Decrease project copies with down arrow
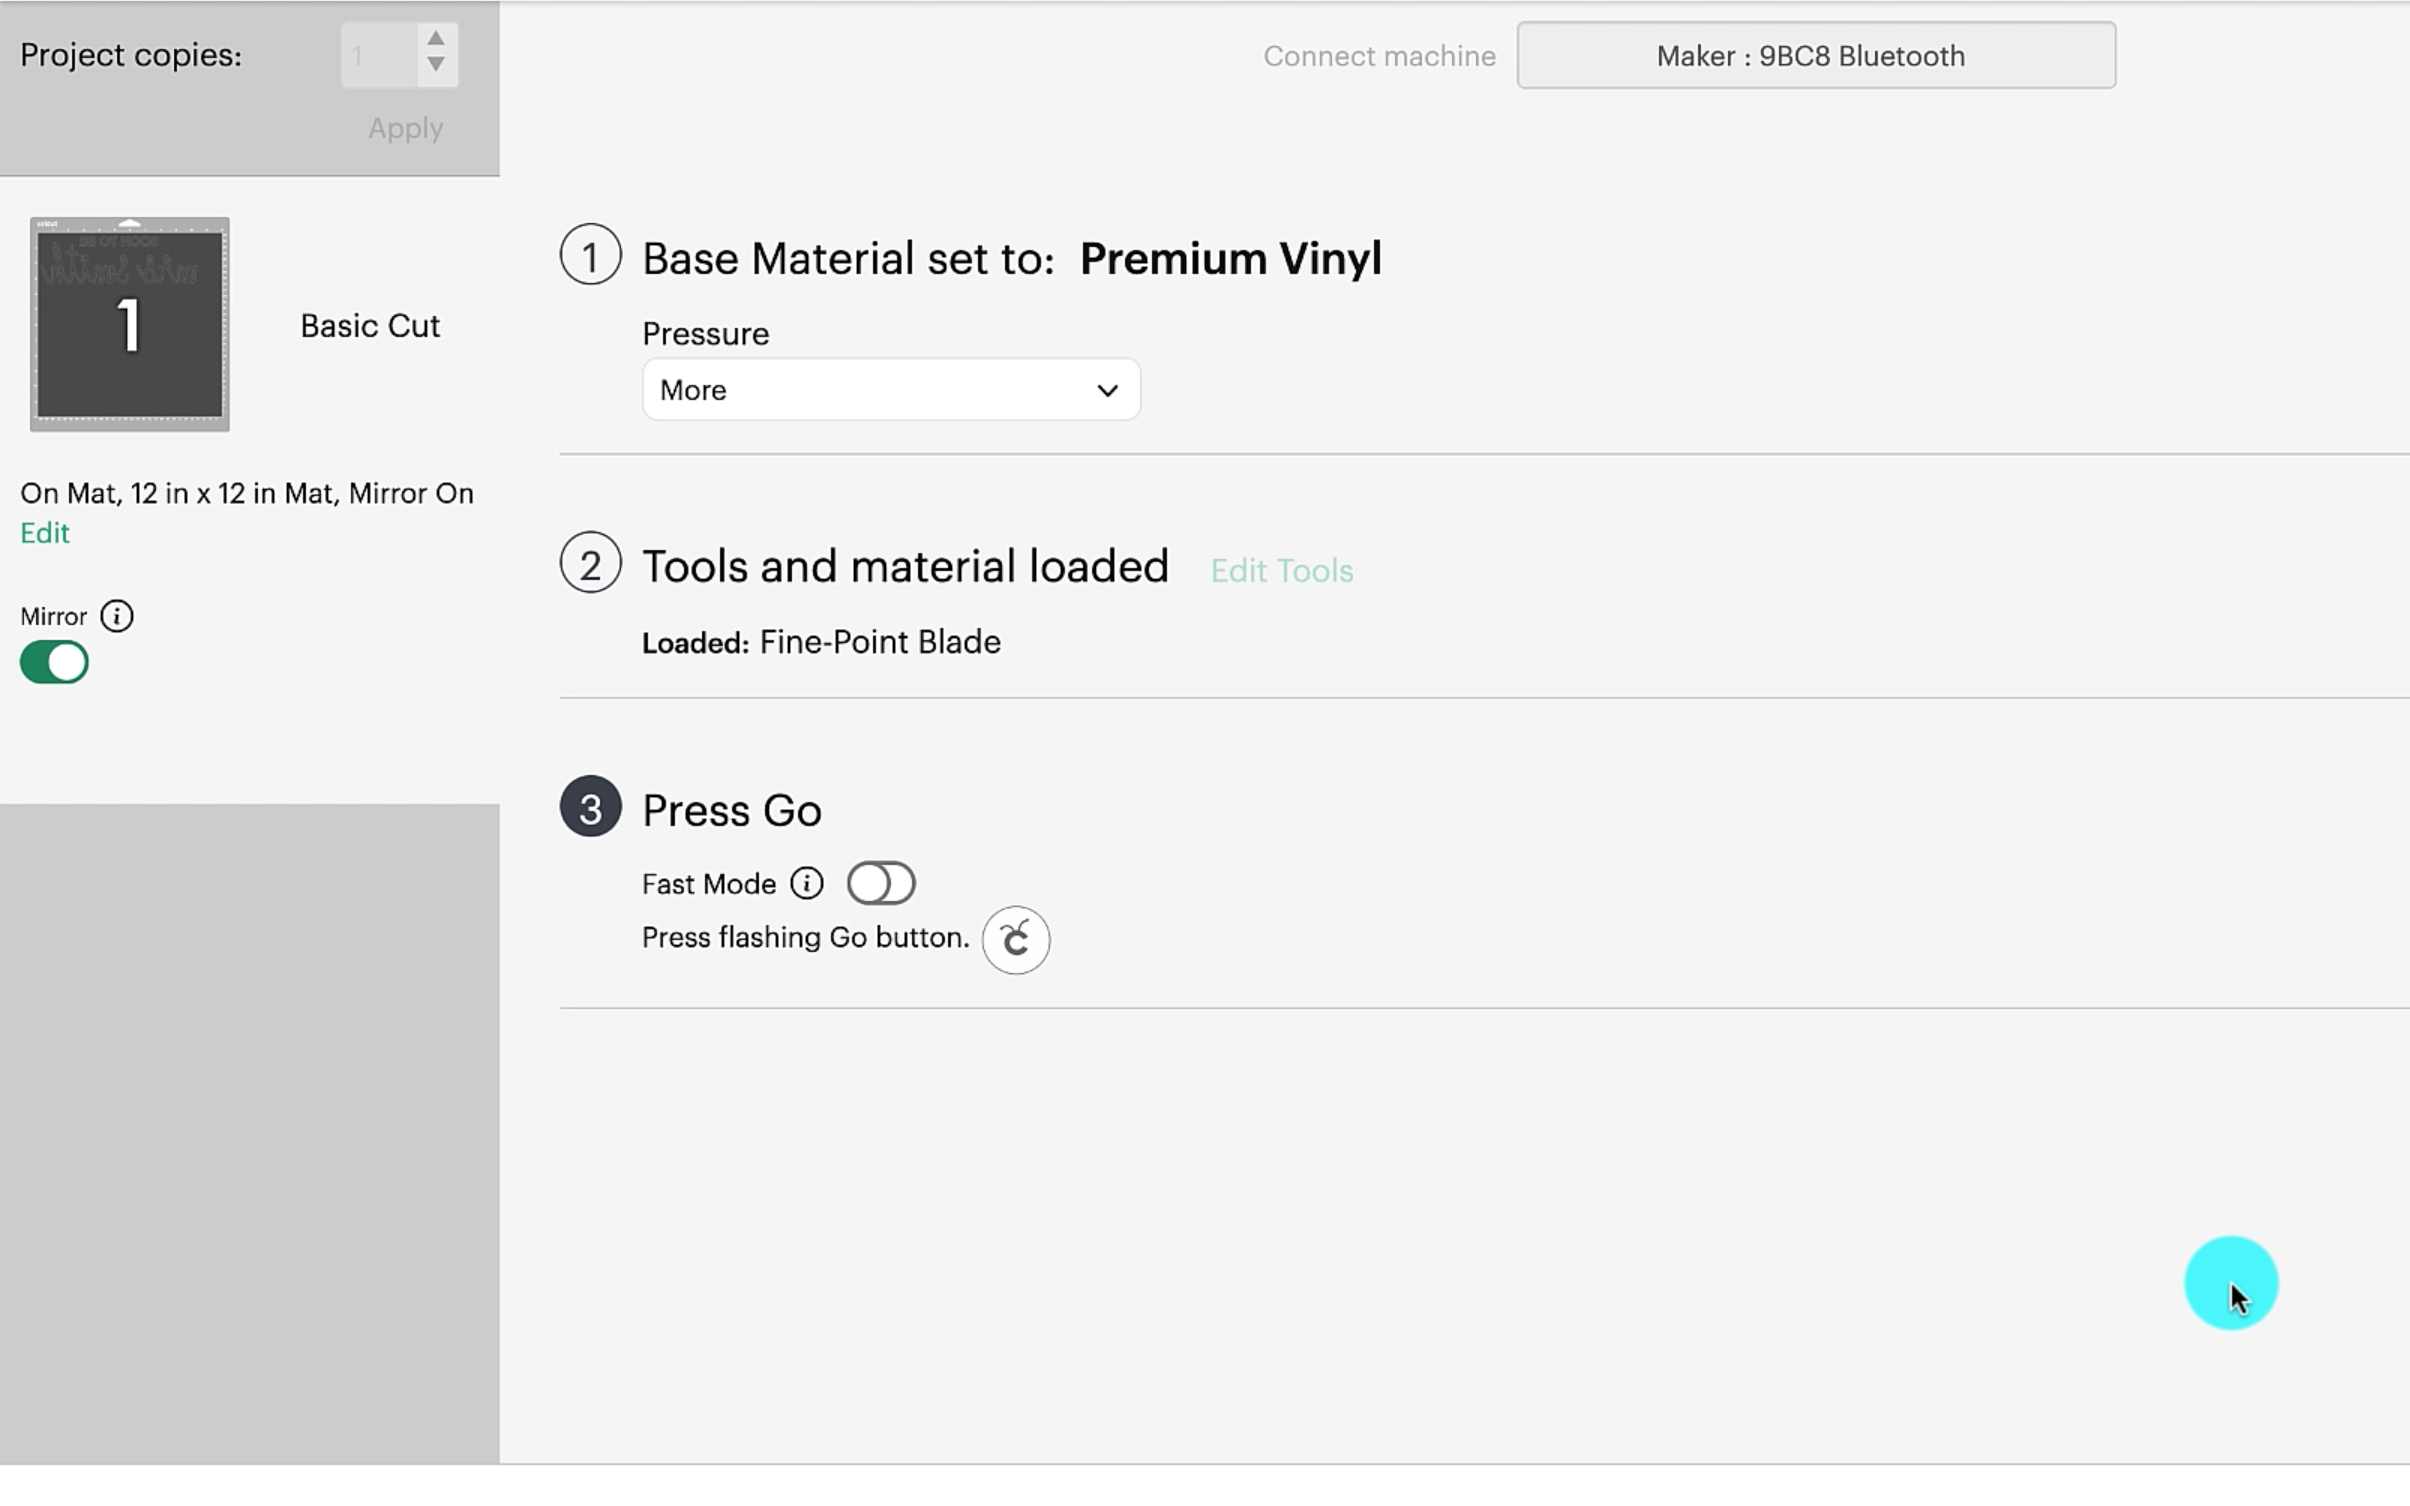The width and height of the screenshot is (2410, 1506). [436, 65]
